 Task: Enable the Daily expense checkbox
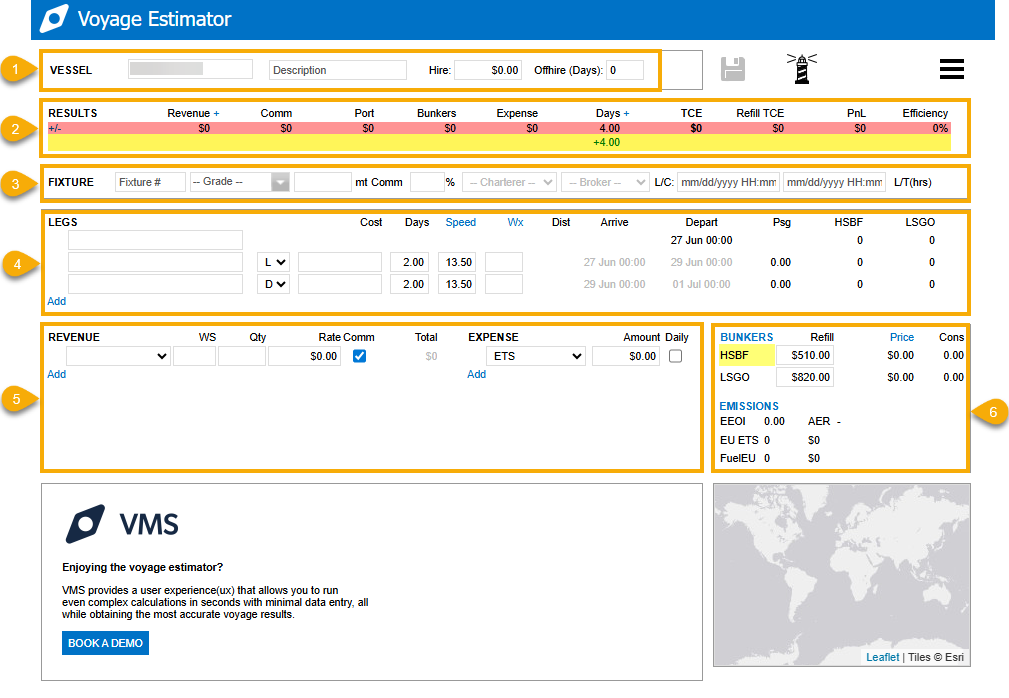[676, 356]
